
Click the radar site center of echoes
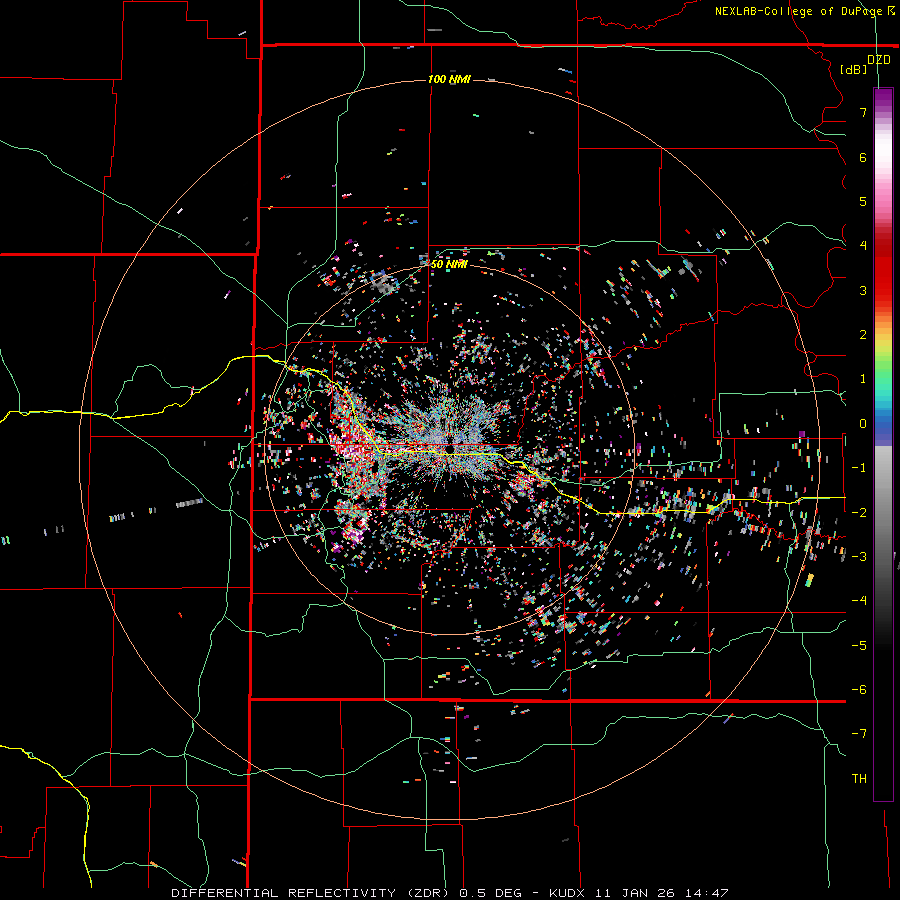450,449
